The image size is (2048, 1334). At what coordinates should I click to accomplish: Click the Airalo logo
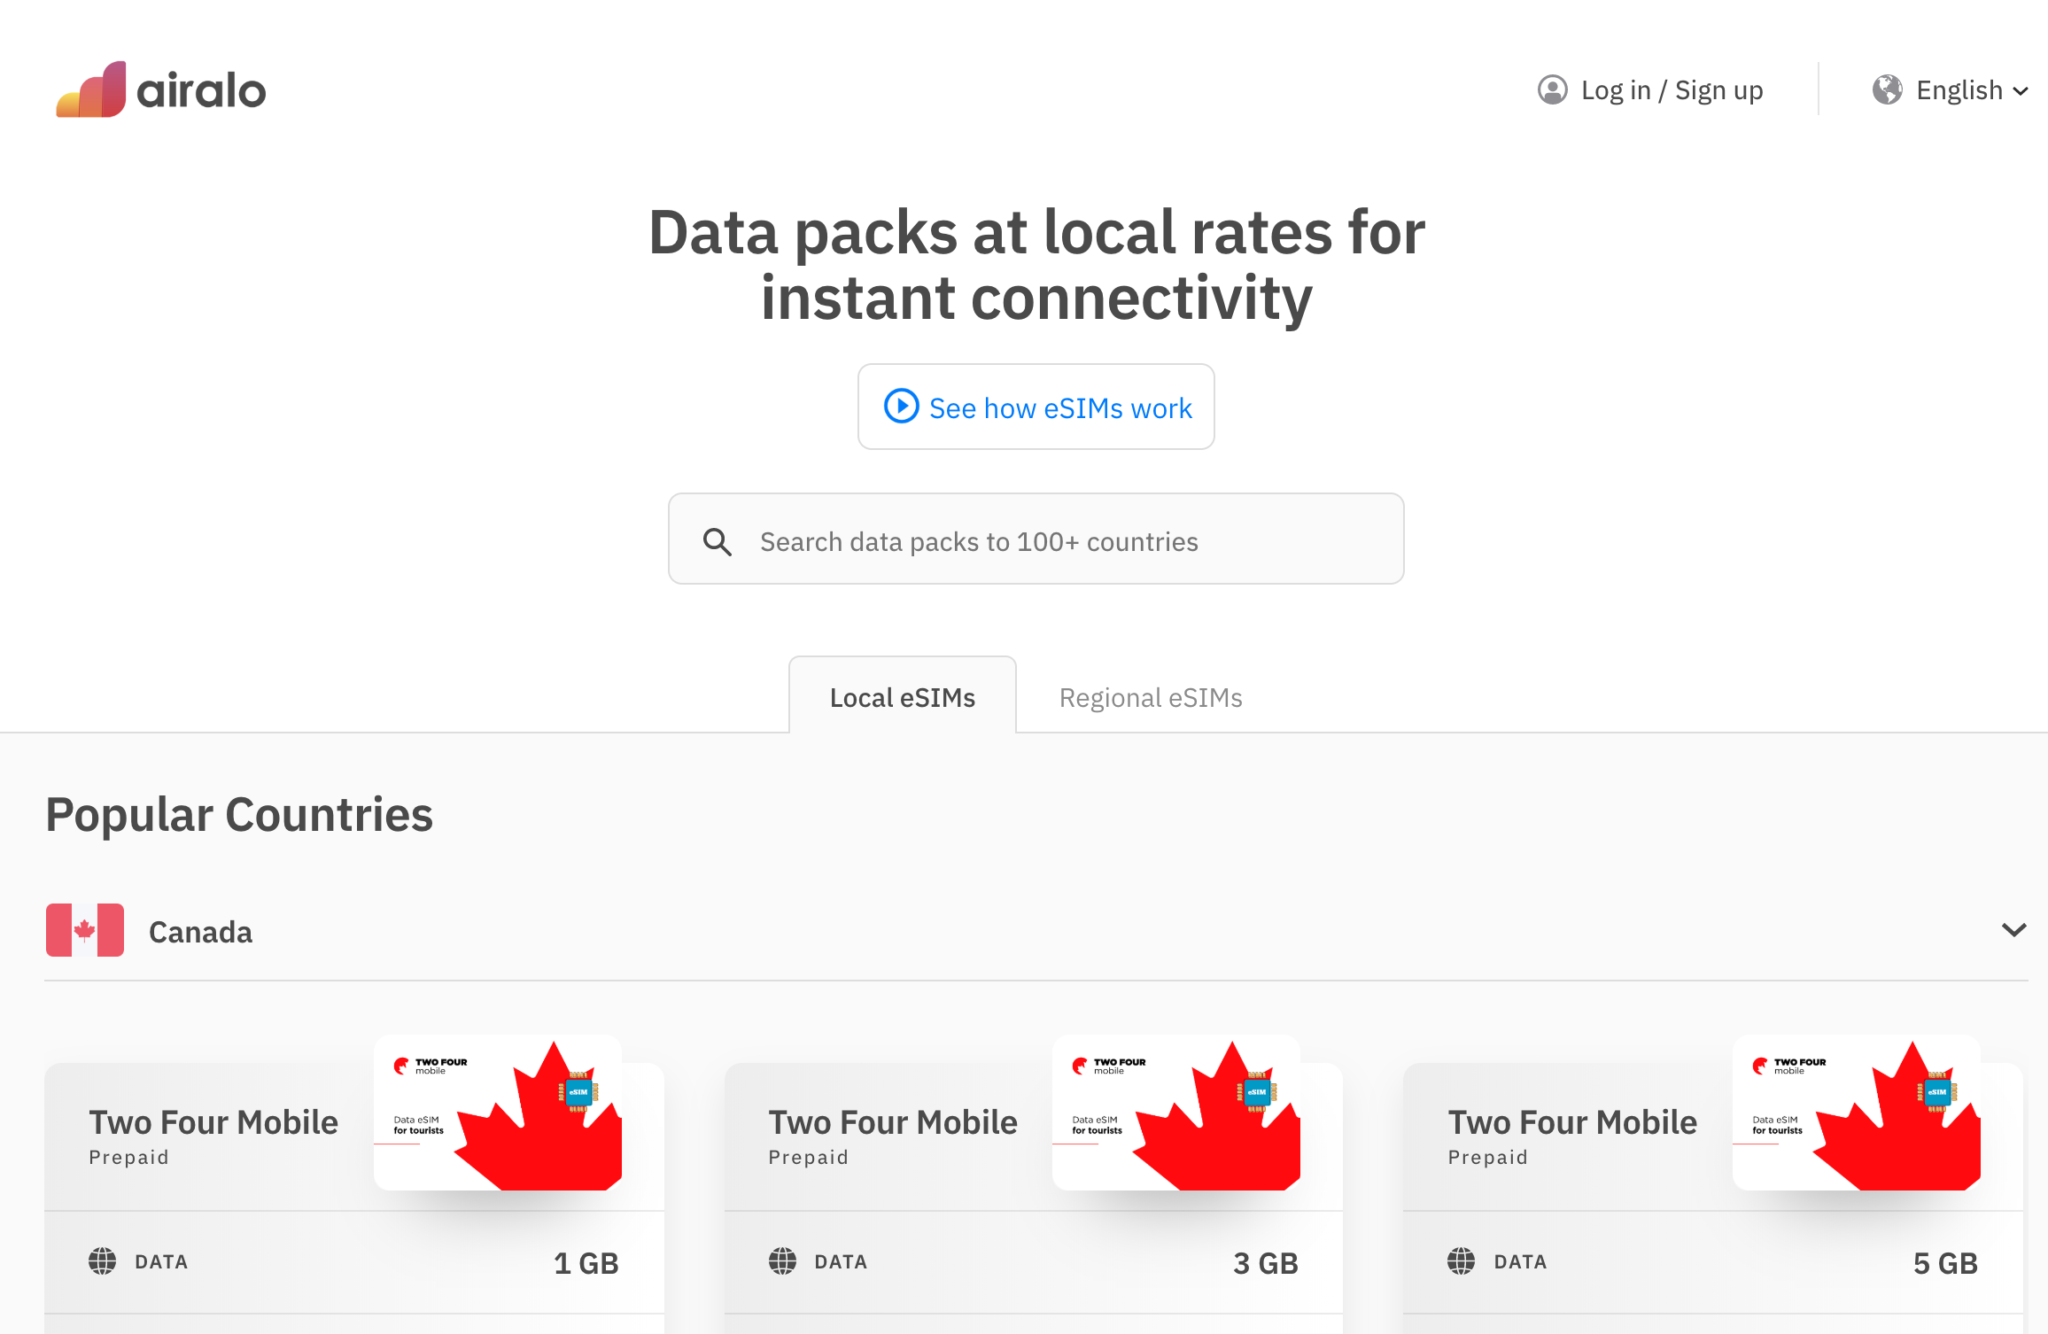[x=160, y=89]
